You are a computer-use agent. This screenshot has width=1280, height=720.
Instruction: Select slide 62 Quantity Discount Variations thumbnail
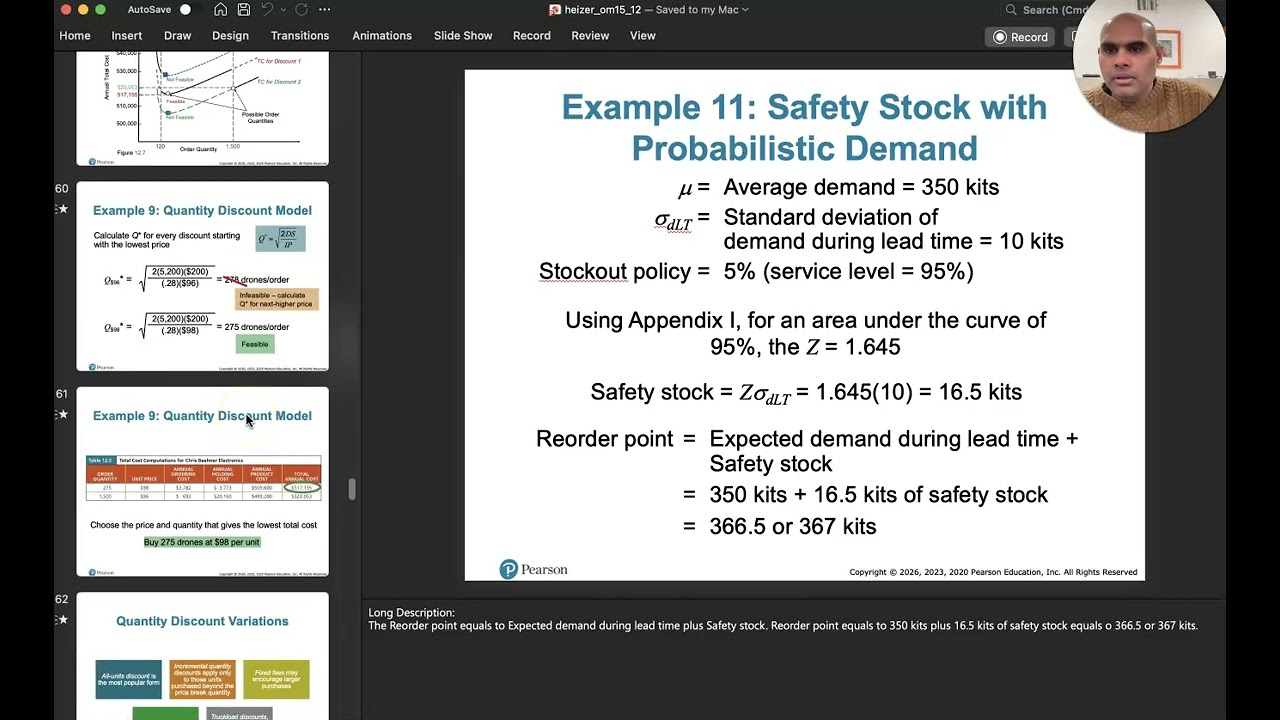202,656
